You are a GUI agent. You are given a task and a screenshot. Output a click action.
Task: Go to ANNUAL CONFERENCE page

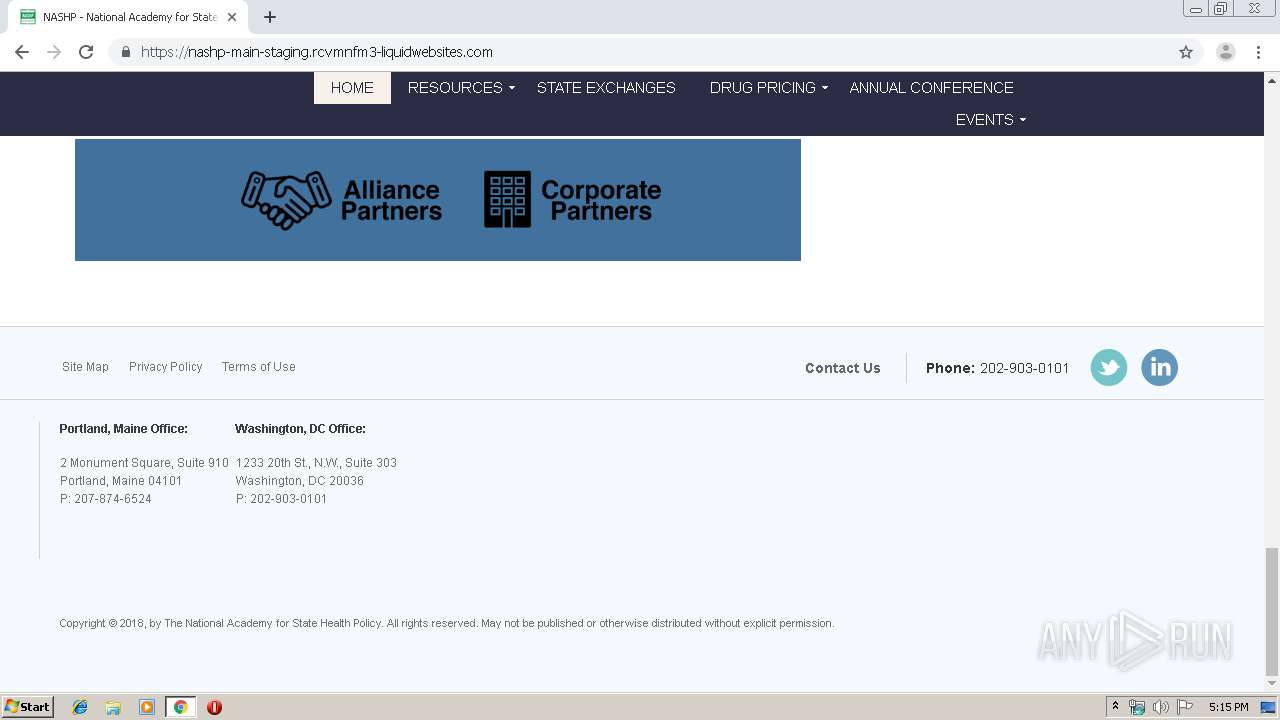click(x=931, y=88)
